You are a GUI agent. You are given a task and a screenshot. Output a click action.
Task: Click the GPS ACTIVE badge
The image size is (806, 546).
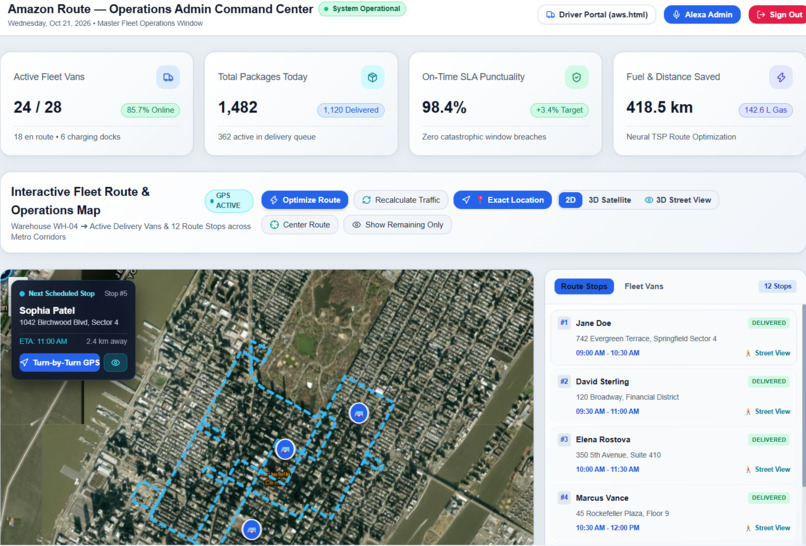(229, 201)
